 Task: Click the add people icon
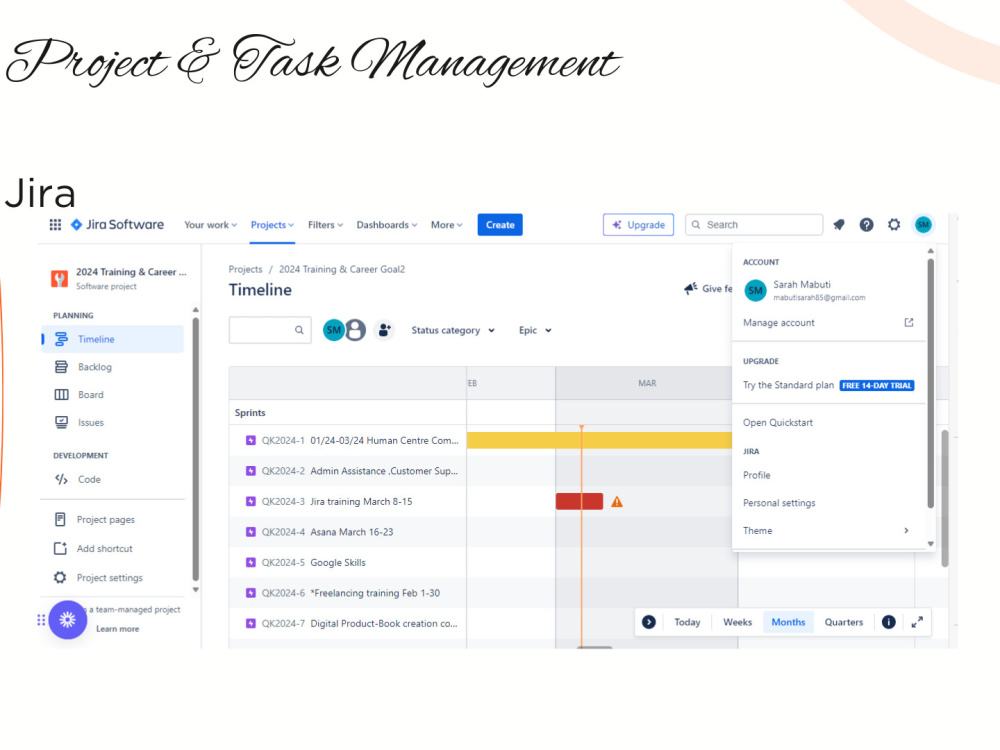point(384,330)
